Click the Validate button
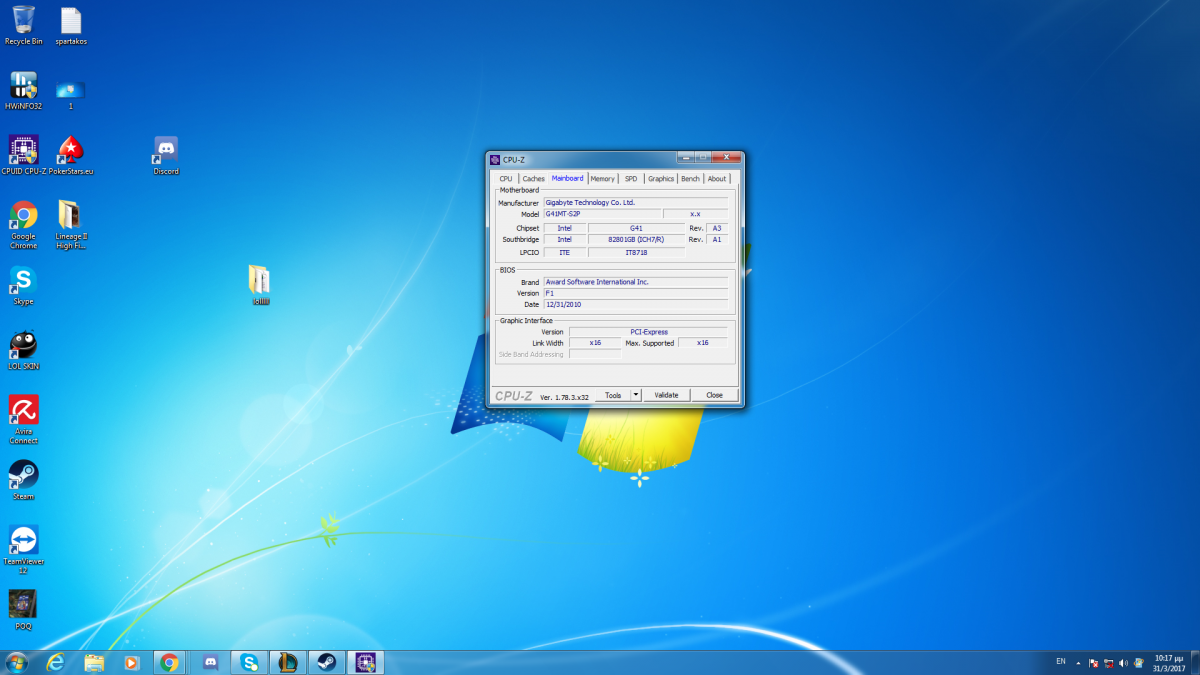 (x=666, y=395)
